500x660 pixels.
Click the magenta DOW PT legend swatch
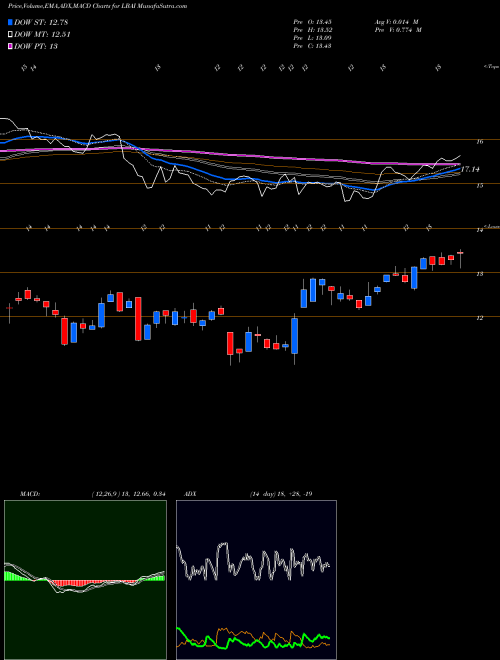click(10, 46)
